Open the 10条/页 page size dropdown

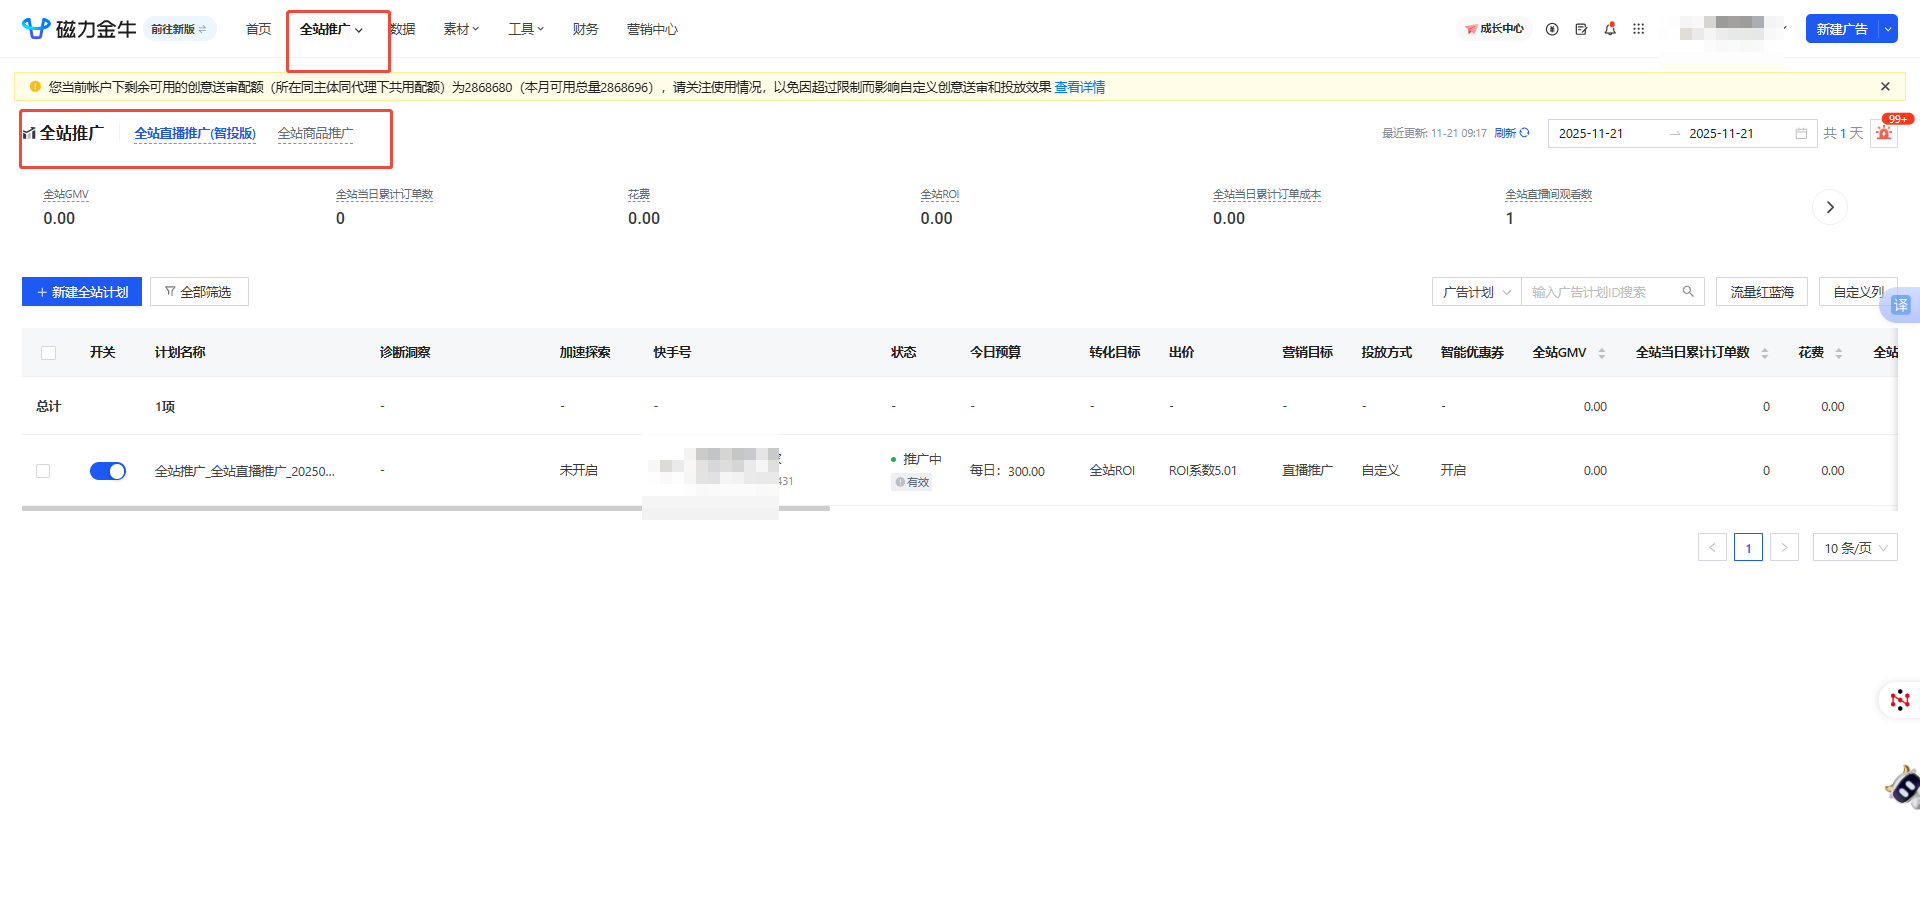click(x=1854, y=547)
